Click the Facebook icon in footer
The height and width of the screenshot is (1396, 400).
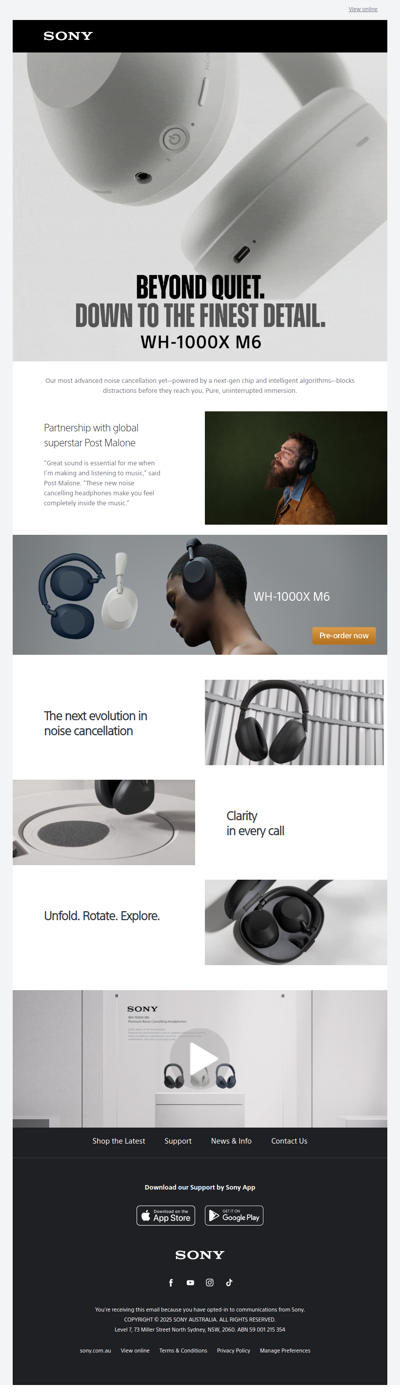pyautogui.click(x=171, y=1282)
